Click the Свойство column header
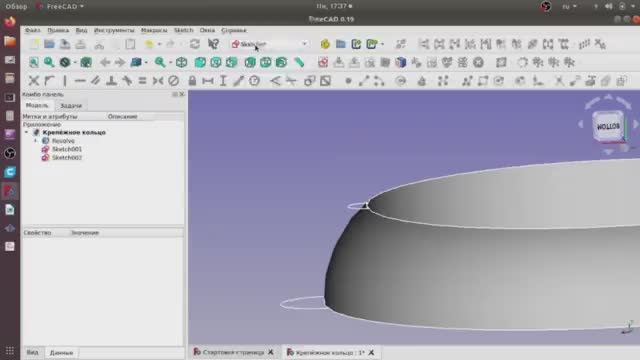Viewport: 640px width, 360px height. 38,233
